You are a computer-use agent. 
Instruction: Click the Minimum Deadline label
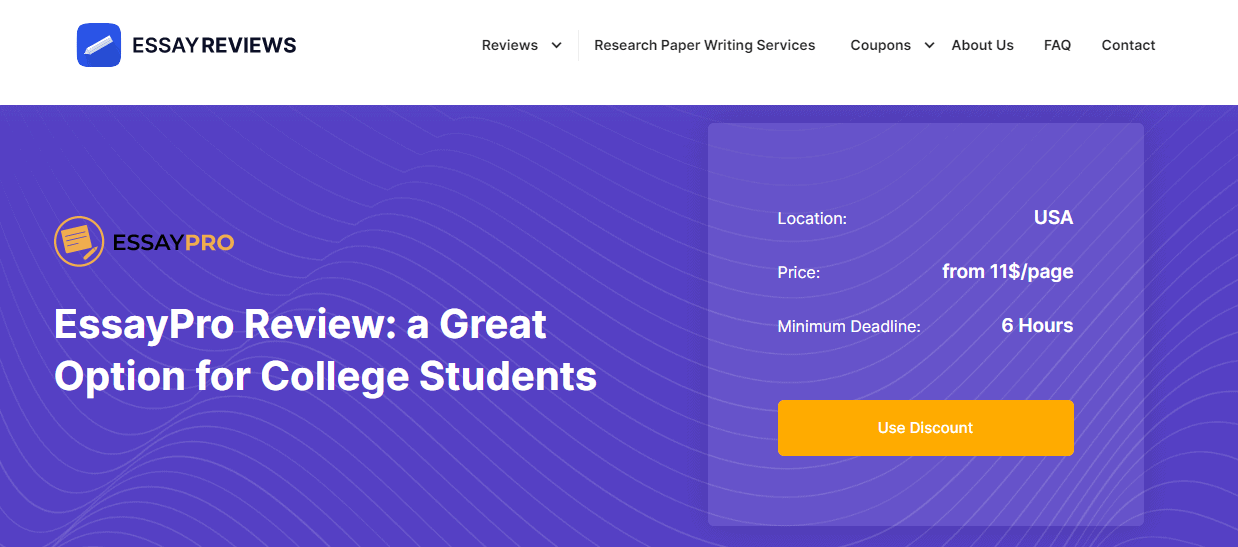tap(849, 326)
